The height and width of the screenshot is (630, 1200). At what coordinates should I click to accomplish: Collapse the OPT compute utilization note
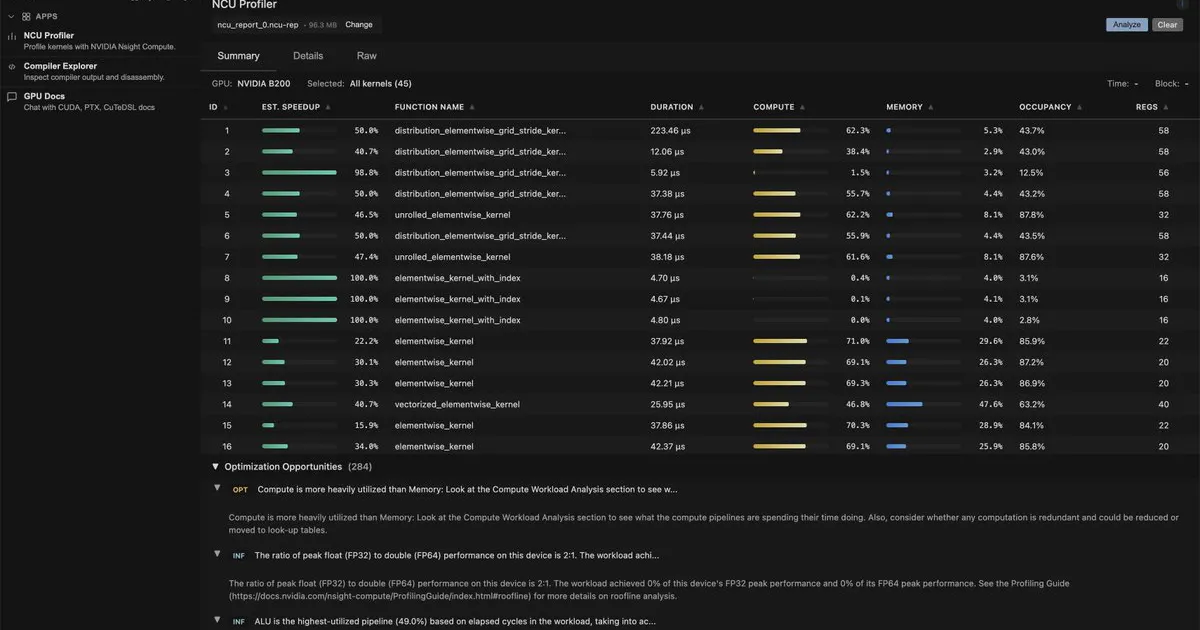pos(217,488)
